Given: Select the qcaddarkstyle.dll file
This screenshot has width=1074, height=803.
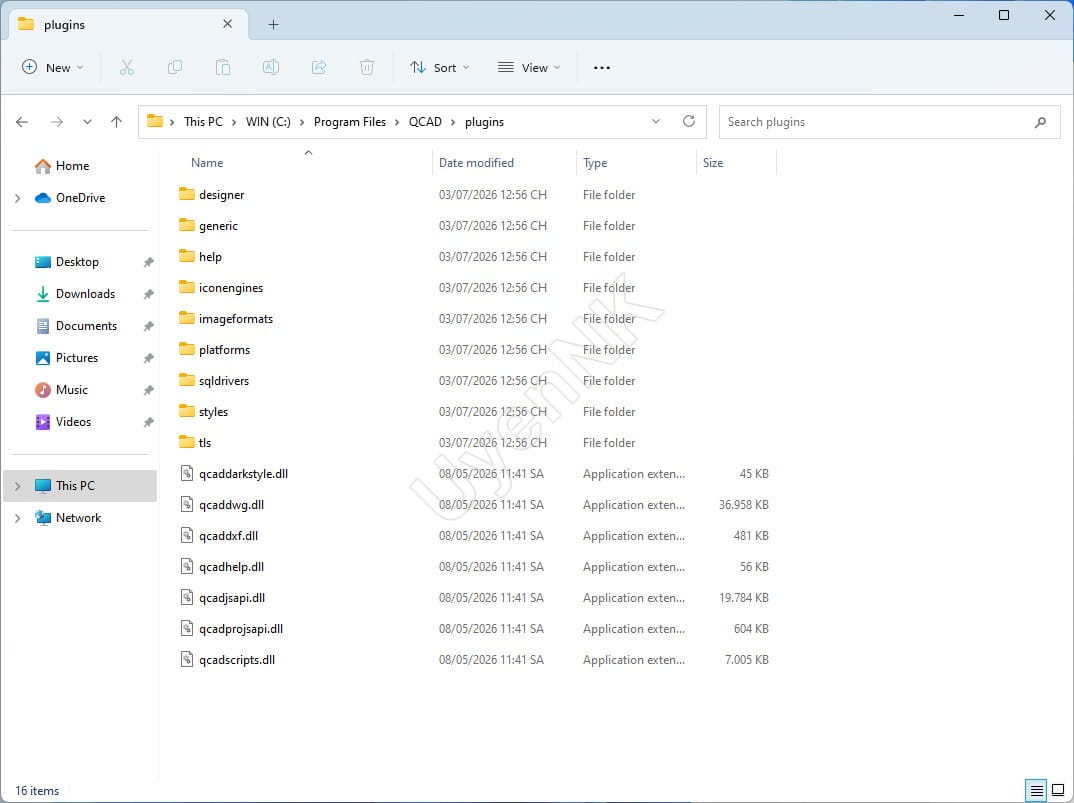Looking at the screenshot, I should (243, 474).
